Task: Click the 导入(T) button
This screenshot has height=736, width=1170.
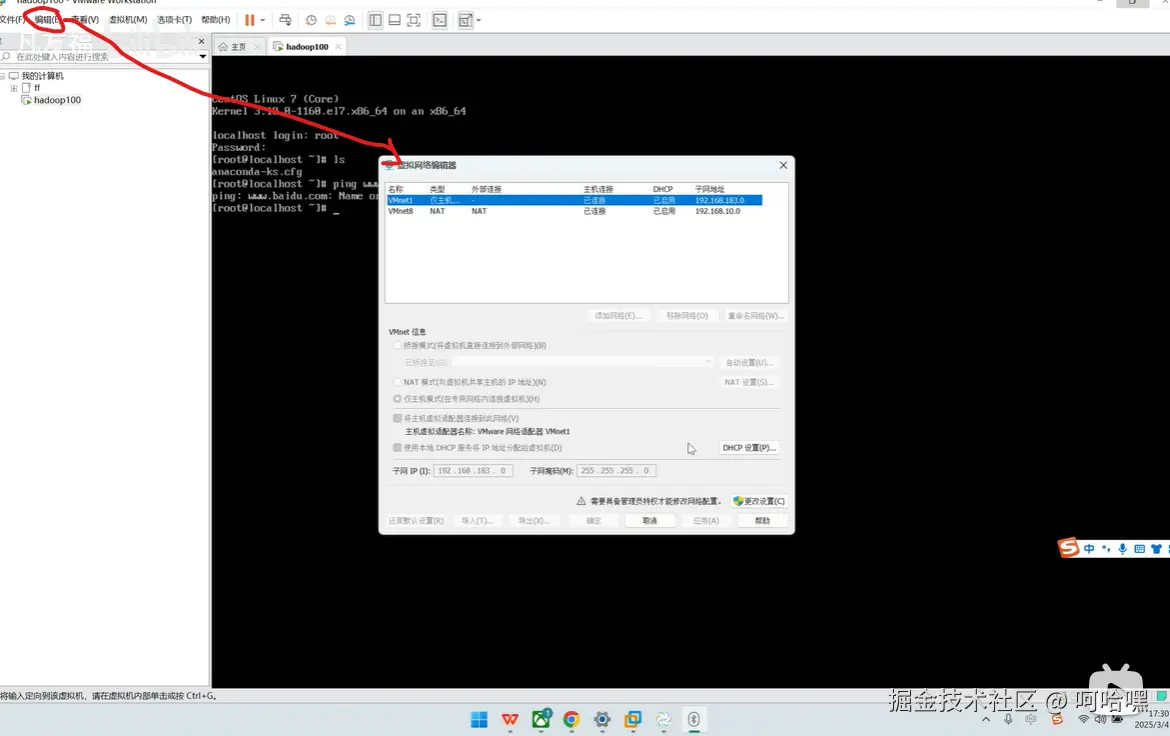Action: click(x=478, y=520)
